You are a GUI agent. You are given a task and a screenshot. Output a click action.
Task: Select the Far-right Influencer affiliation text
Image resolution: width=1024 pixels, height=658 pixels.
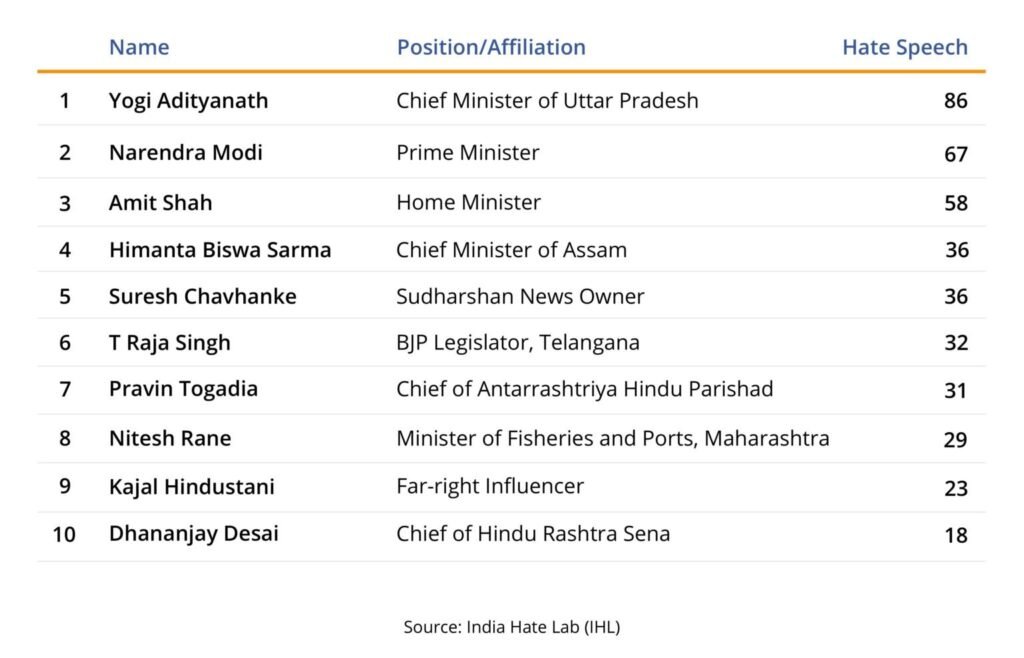pyautogui.click(x=490, y=486)
